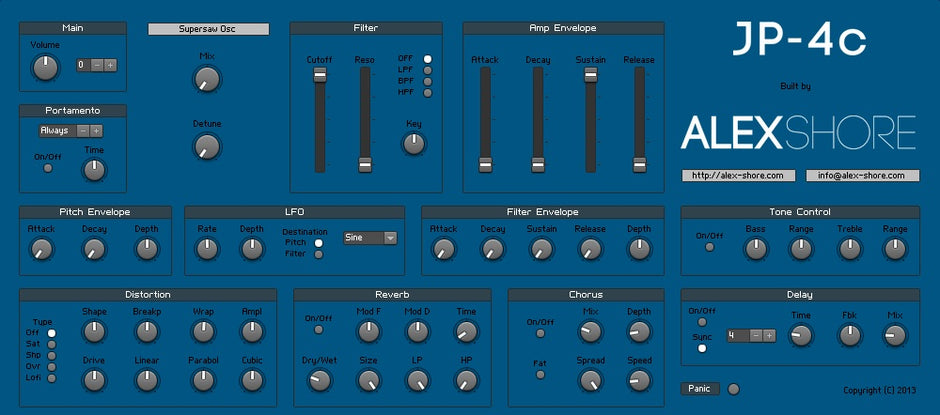Decrease the Main value with minus button
Screen dimensions: 940x415
(x=98, y=65)
